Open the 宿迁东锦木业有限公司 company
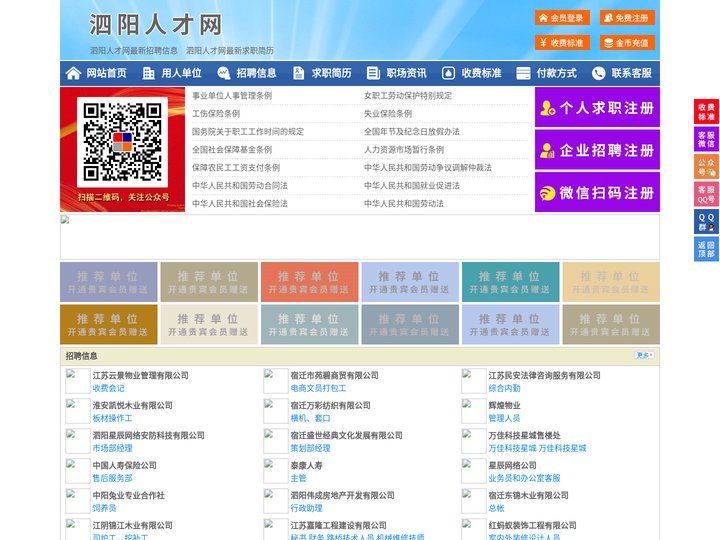The image size is (720, 540). [528, 495]
